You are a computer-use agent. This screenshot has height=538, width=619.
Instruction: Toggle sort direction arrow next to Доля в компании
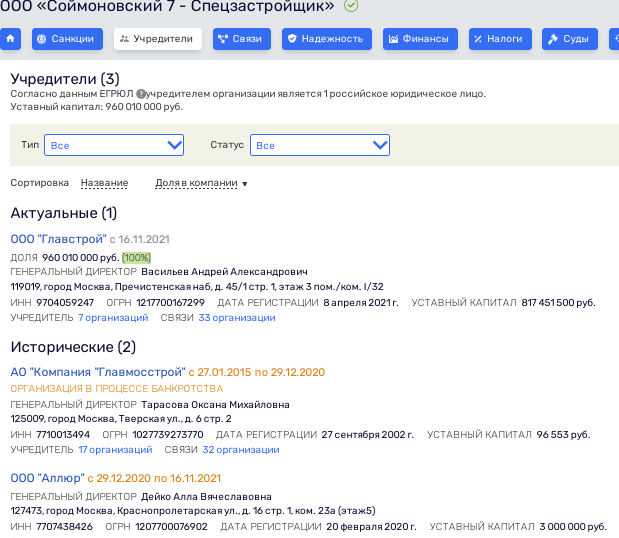pos(245,184)
